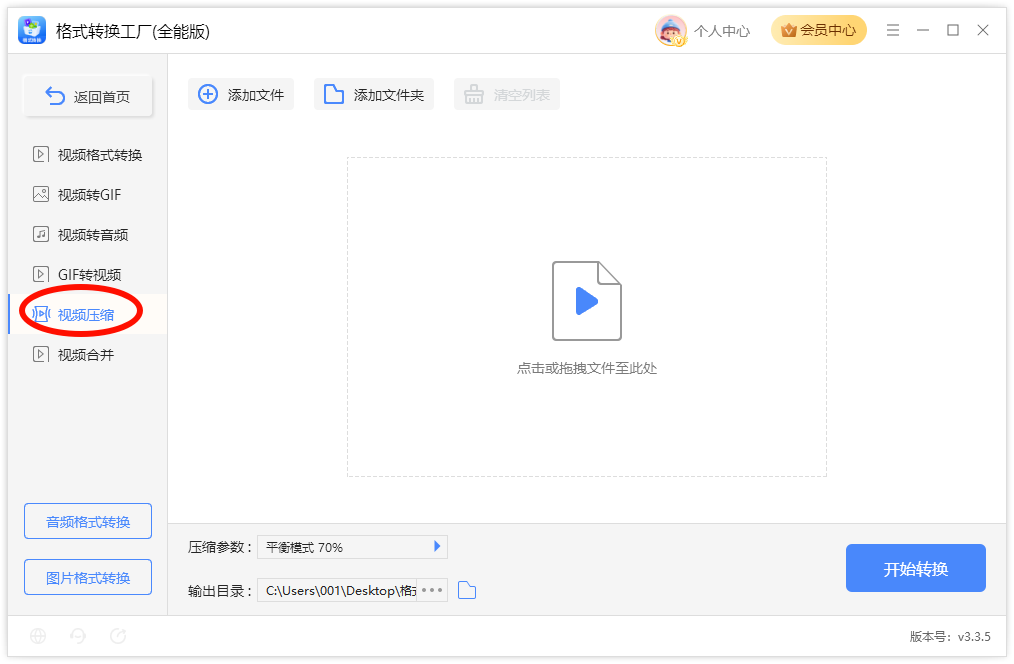
Task: Click 添加文件夹 button
Action: pyautogui.click(x=374, y=94)
